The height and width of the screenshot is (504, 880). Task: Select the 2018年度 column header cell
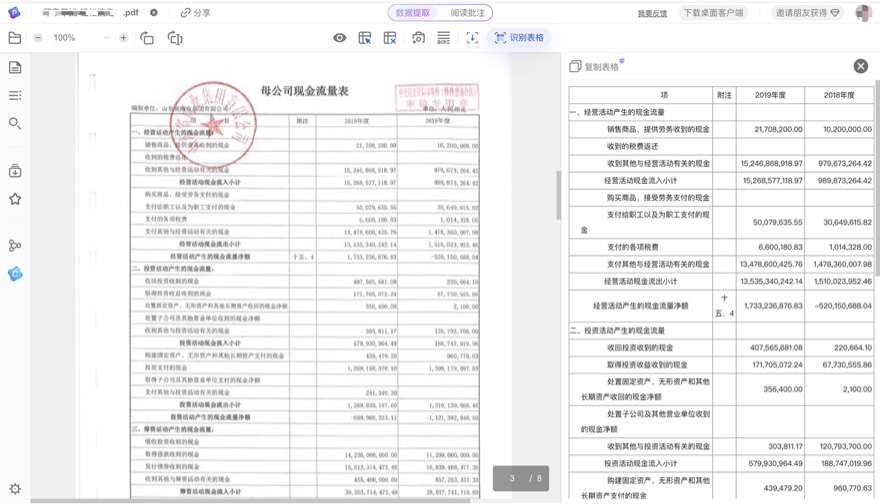pyautogui.click(x=839, y=95)
